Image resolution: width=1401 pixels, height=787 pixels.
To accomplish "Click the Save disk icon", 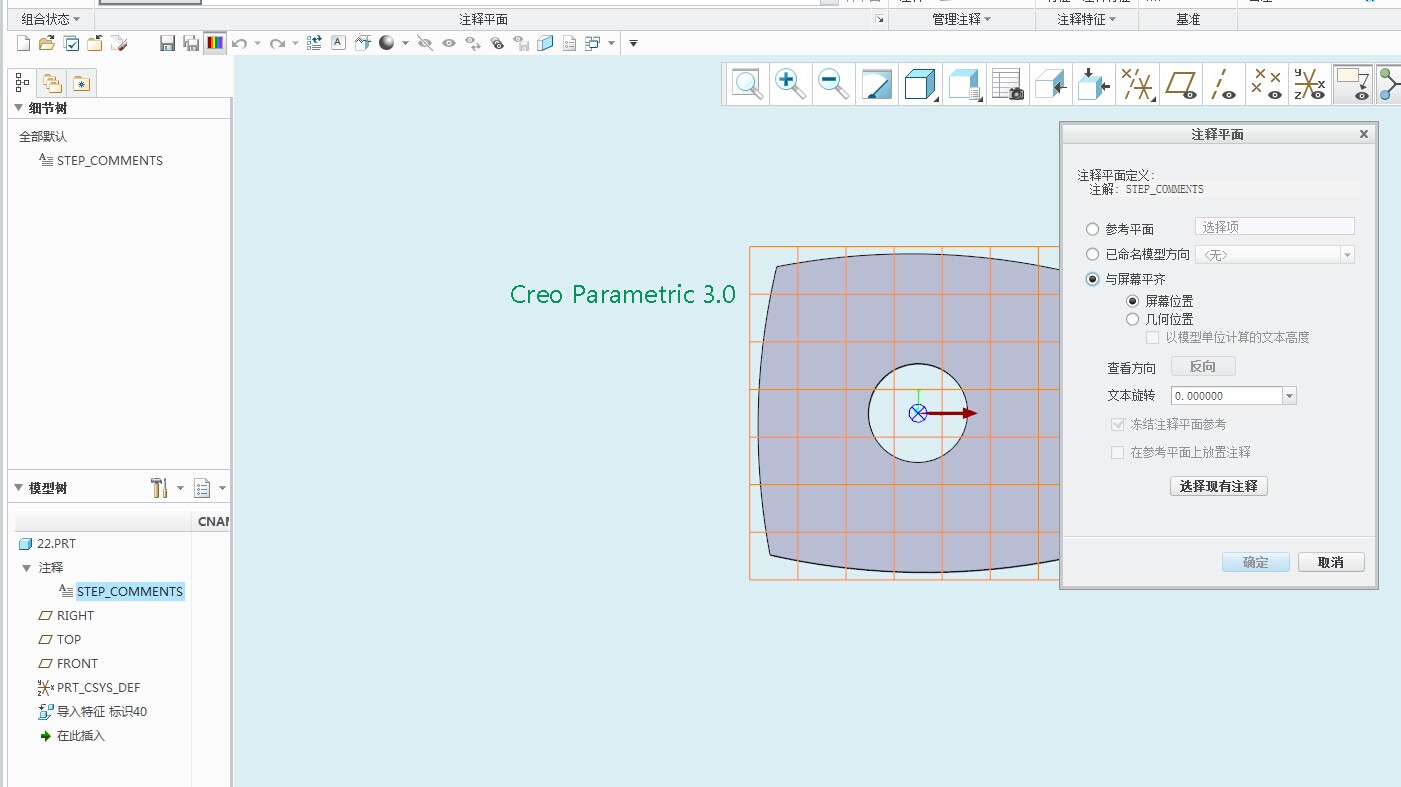I will [168, 43].
